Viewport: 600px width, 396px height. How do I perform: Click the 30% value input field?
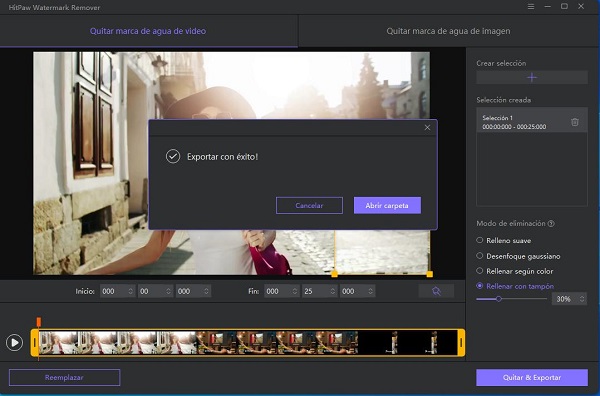coord(569,299)
